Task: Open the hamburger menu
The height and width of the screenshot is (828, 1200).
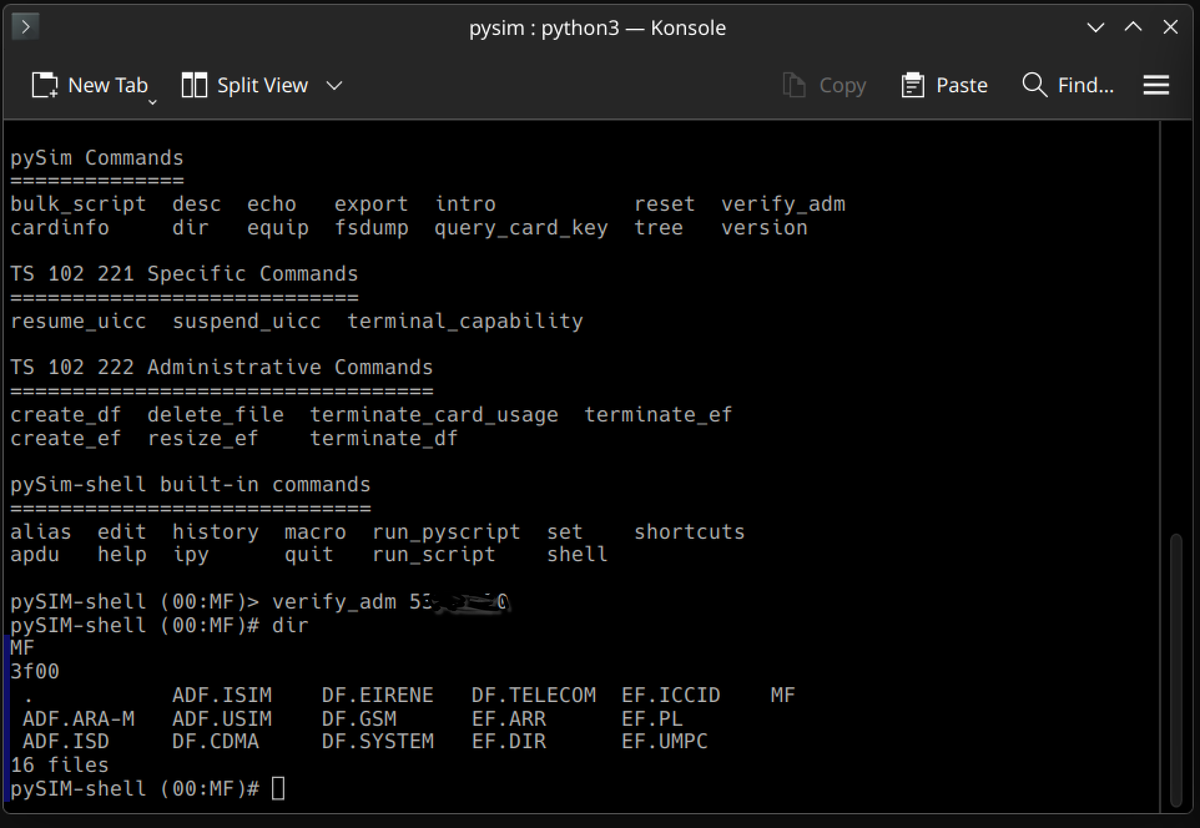Action: (x=1156, y=86)
